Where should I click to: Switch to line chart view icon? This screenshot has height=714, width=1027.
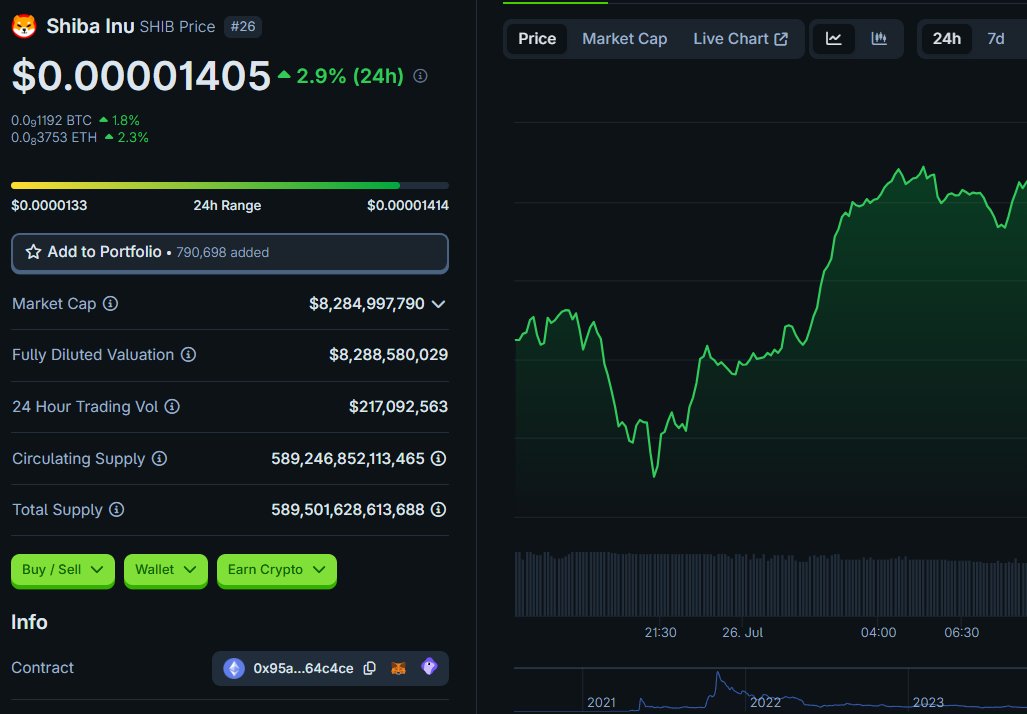834,39
